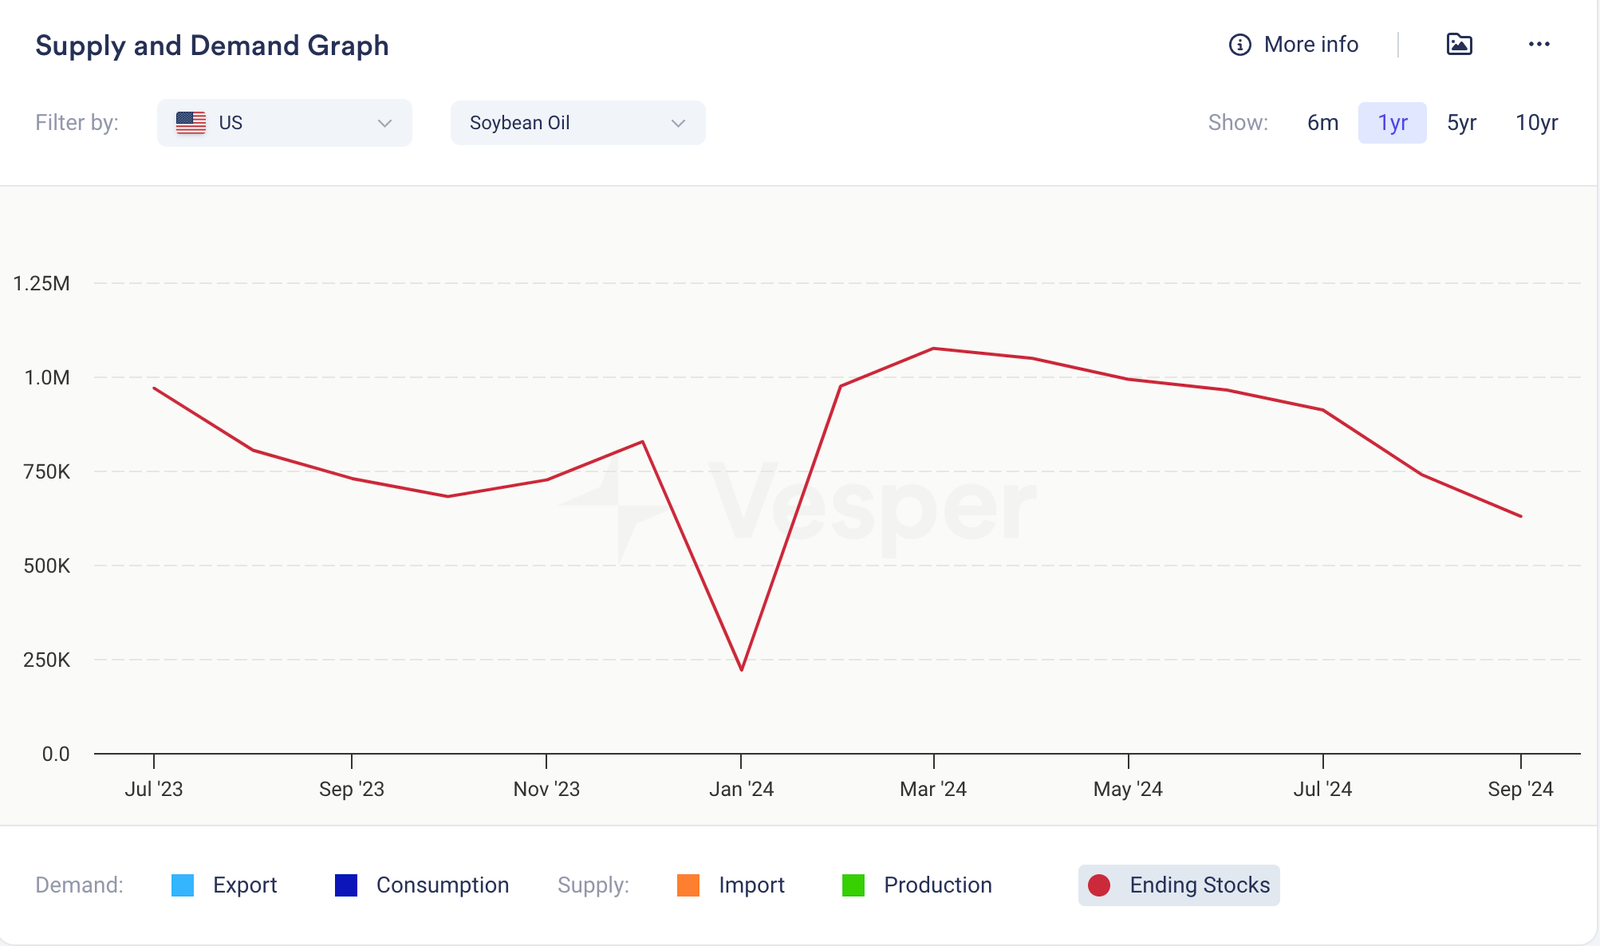The height and width of the screenshot is (946, 1600).
Task: Click the save chart as image icon
Action: 1459,44
